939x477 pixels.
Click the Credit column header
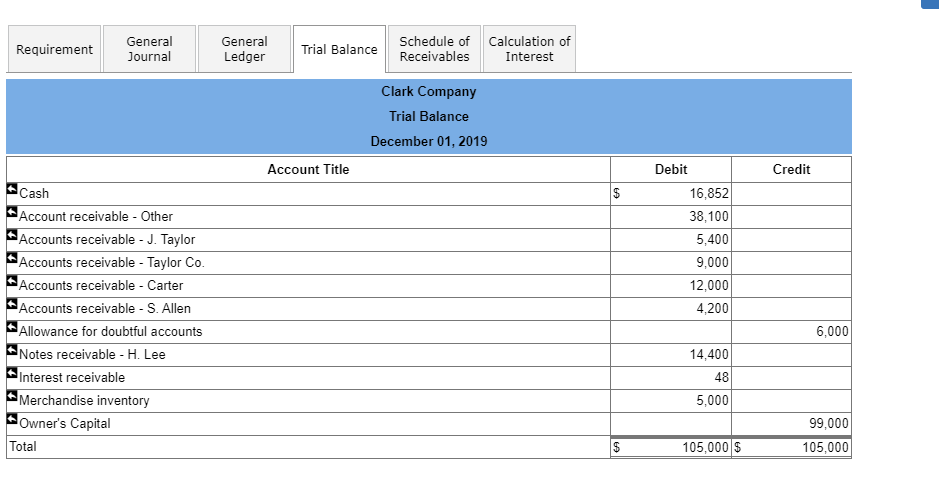791,169
